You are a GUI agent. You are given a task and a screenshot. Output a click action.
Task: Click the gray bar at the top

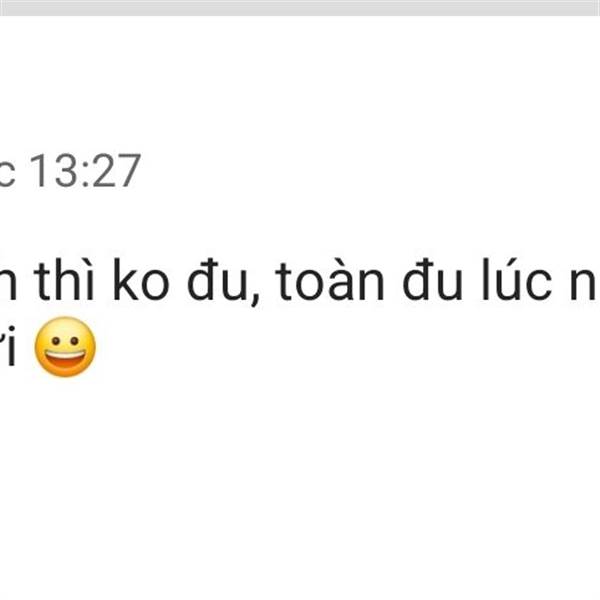300,8
